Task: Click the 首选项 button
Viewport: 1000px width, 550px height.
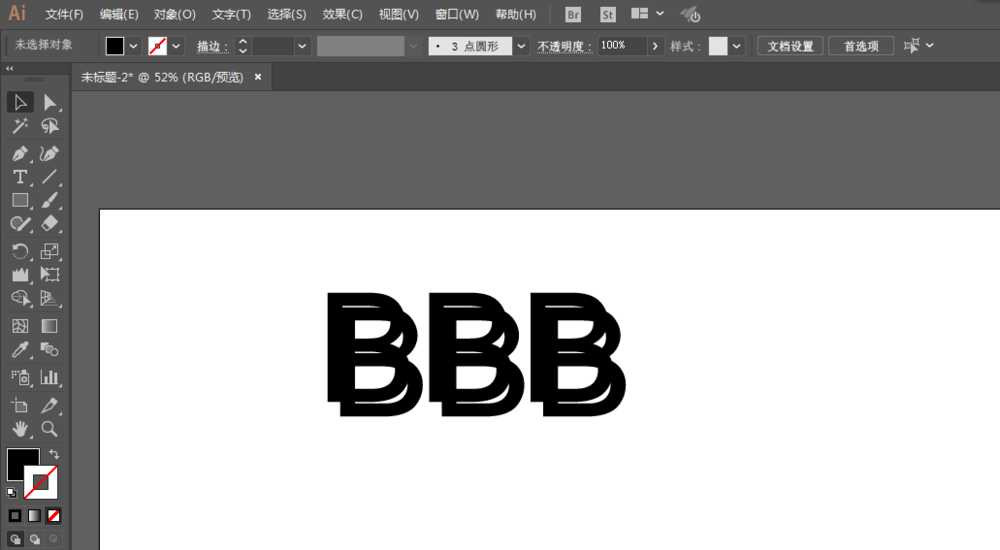Action: (861, 46)
